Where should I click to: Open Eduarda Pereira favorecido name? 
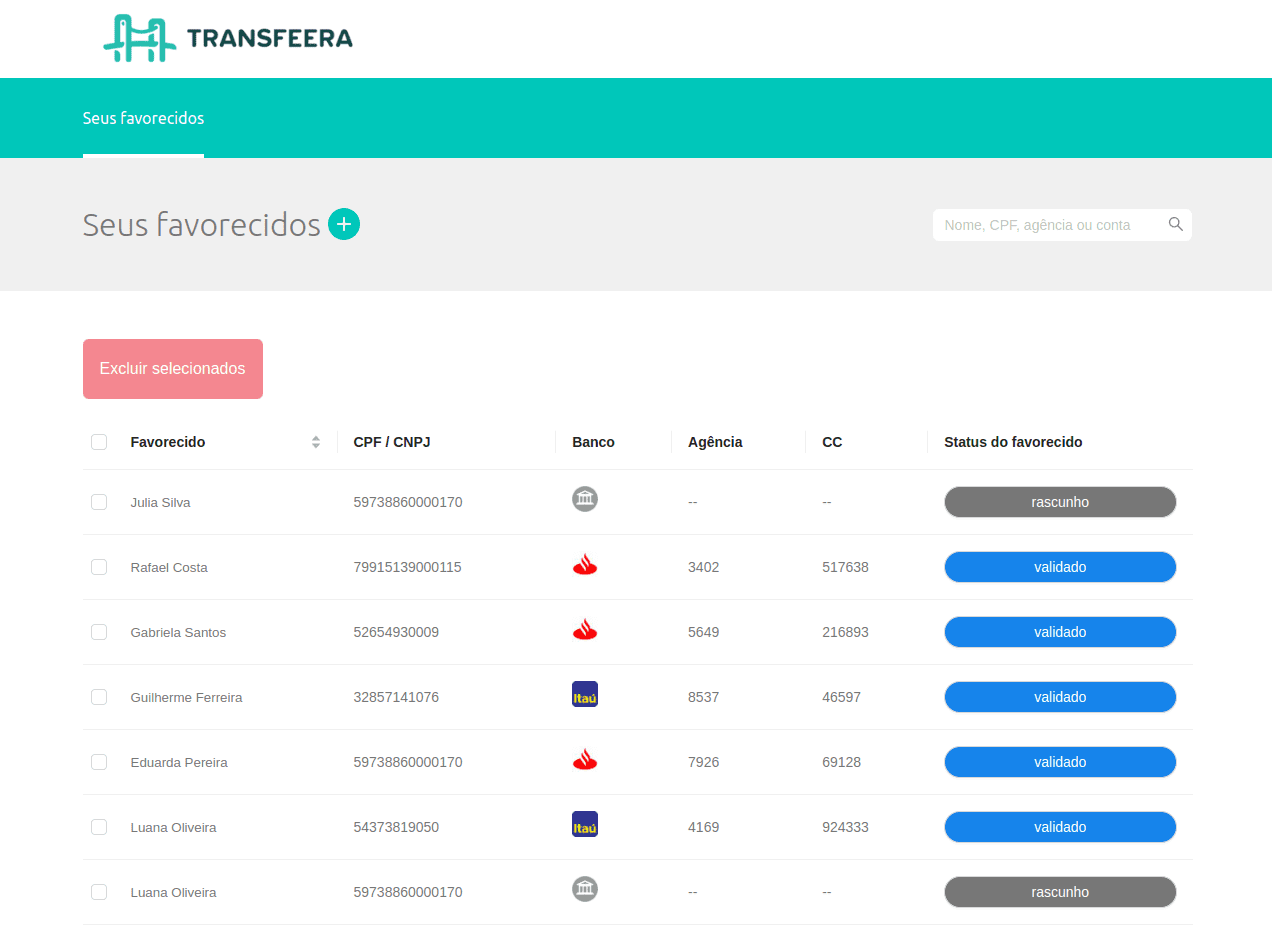(x=179, y=762)
